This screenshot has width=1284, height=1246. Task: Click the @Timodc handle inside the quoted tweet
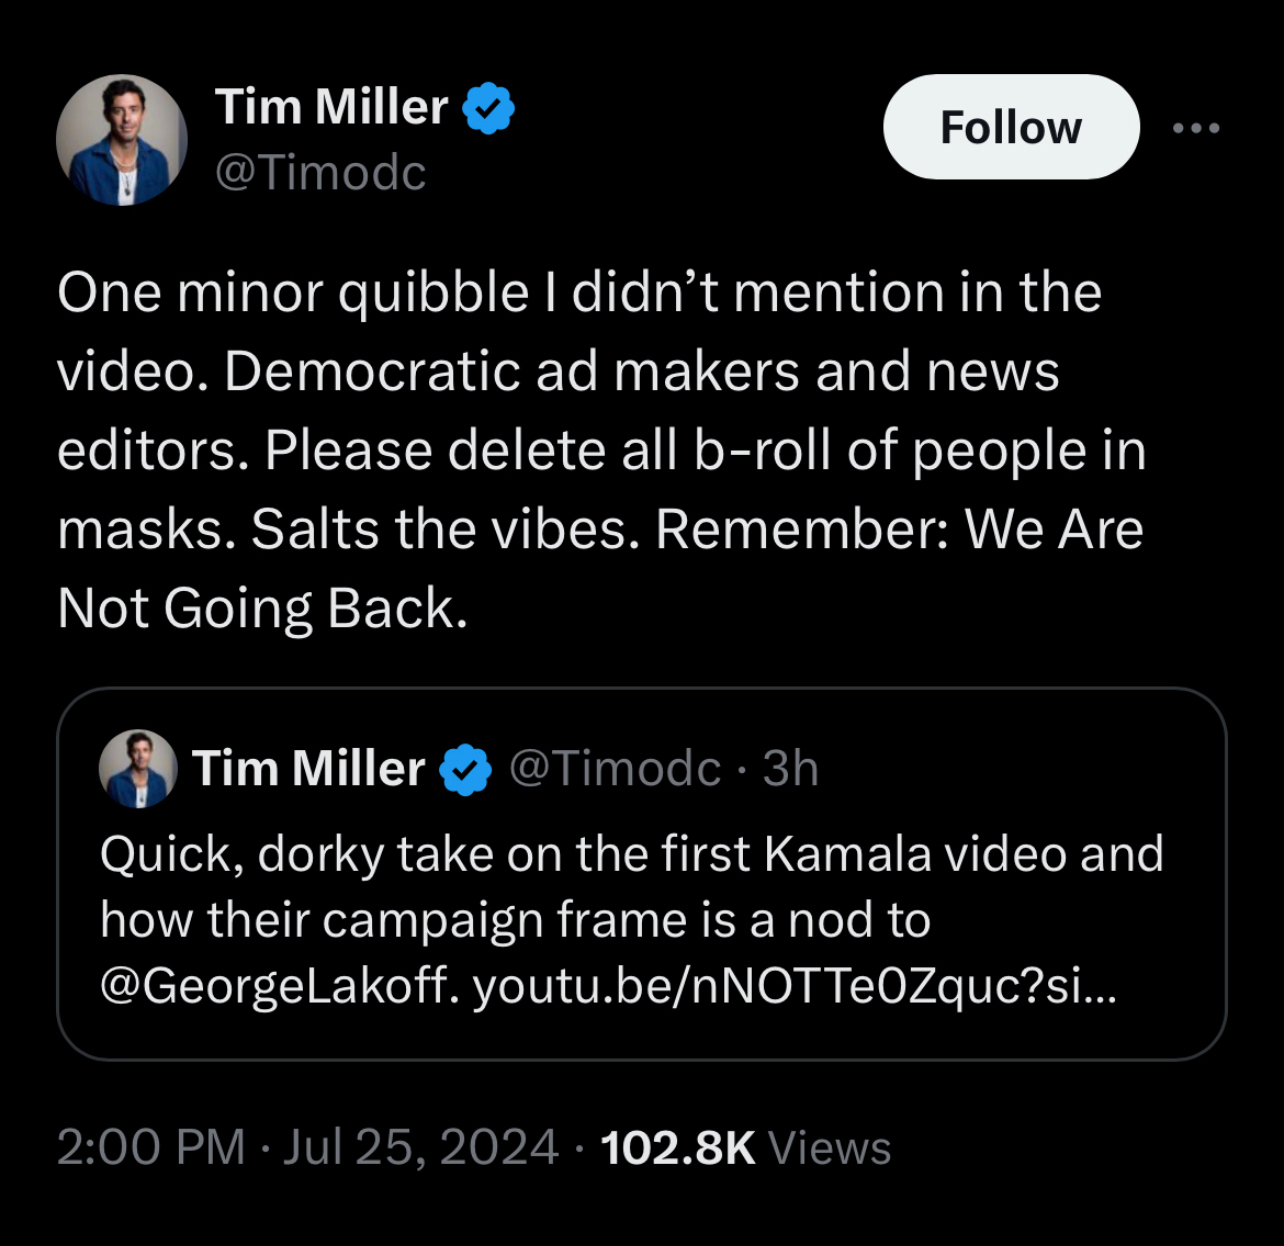[615, 768]
